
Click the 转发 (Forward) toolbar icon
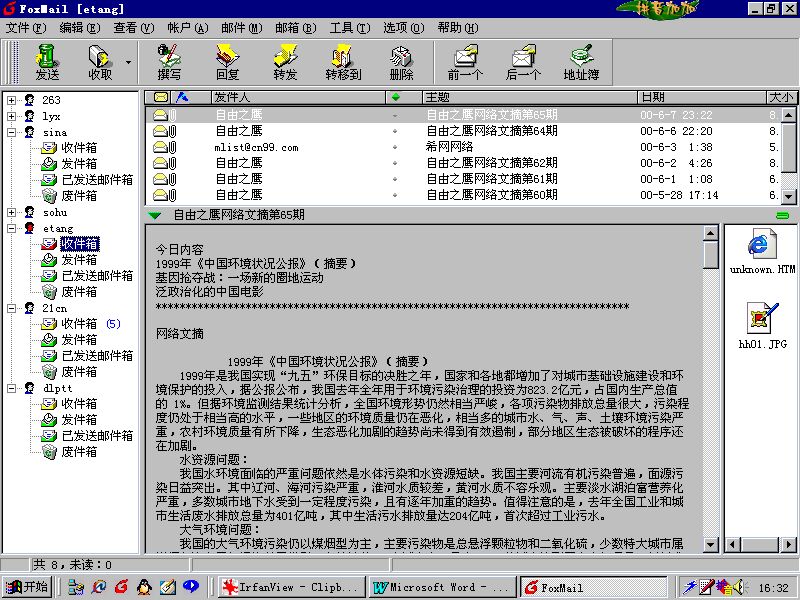click(x=285, y=61)
